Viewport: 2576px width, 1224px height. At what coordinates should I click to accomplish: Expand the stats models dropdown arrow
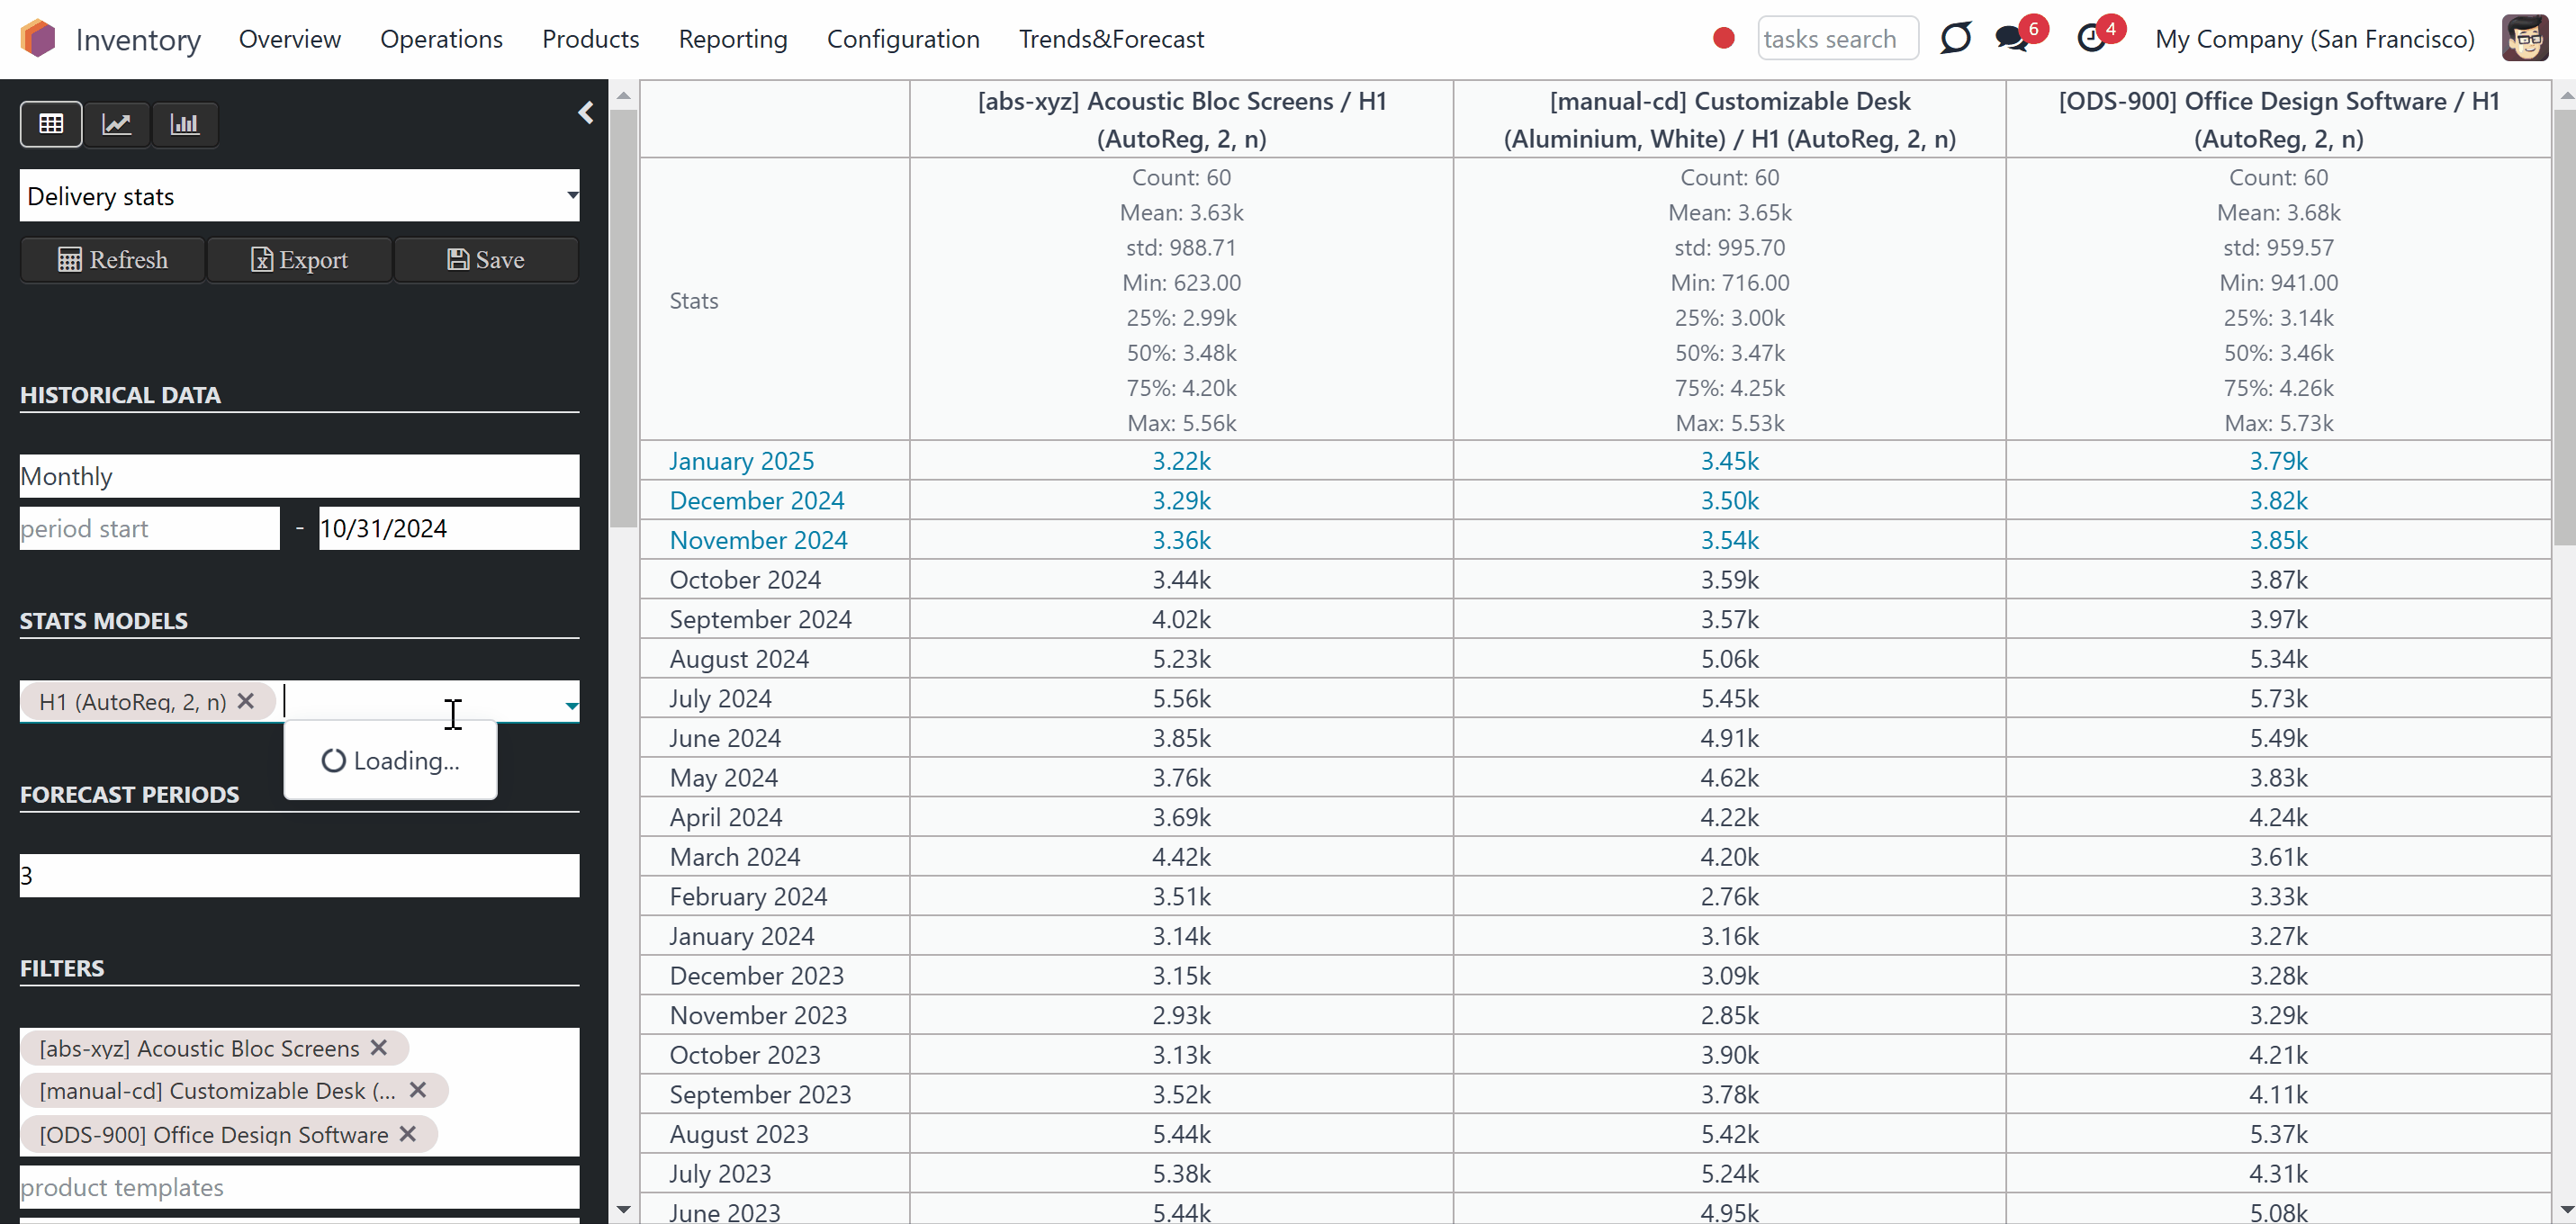point(571,706)
